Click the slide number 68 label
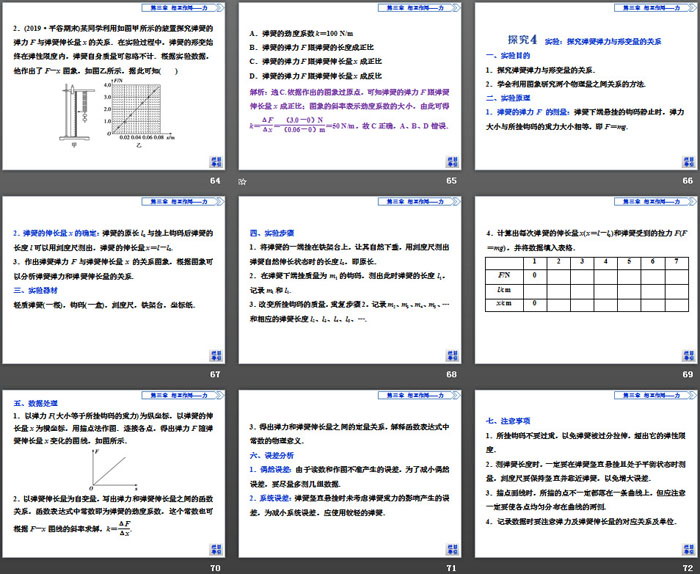The height and width of the screenshot is (574, 700). click(x=451, y=374)
